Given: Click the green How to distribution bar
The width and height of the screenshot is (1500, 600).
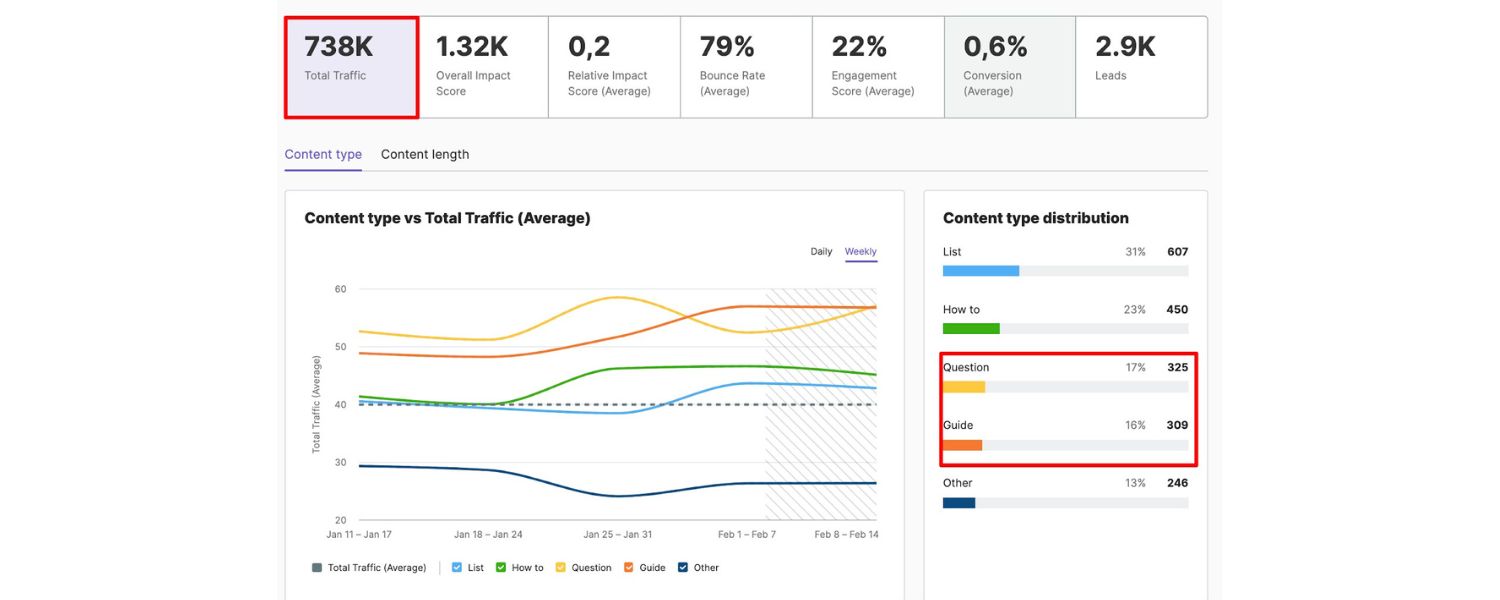Looking at the screenshot, I should (x=971, y=329).
